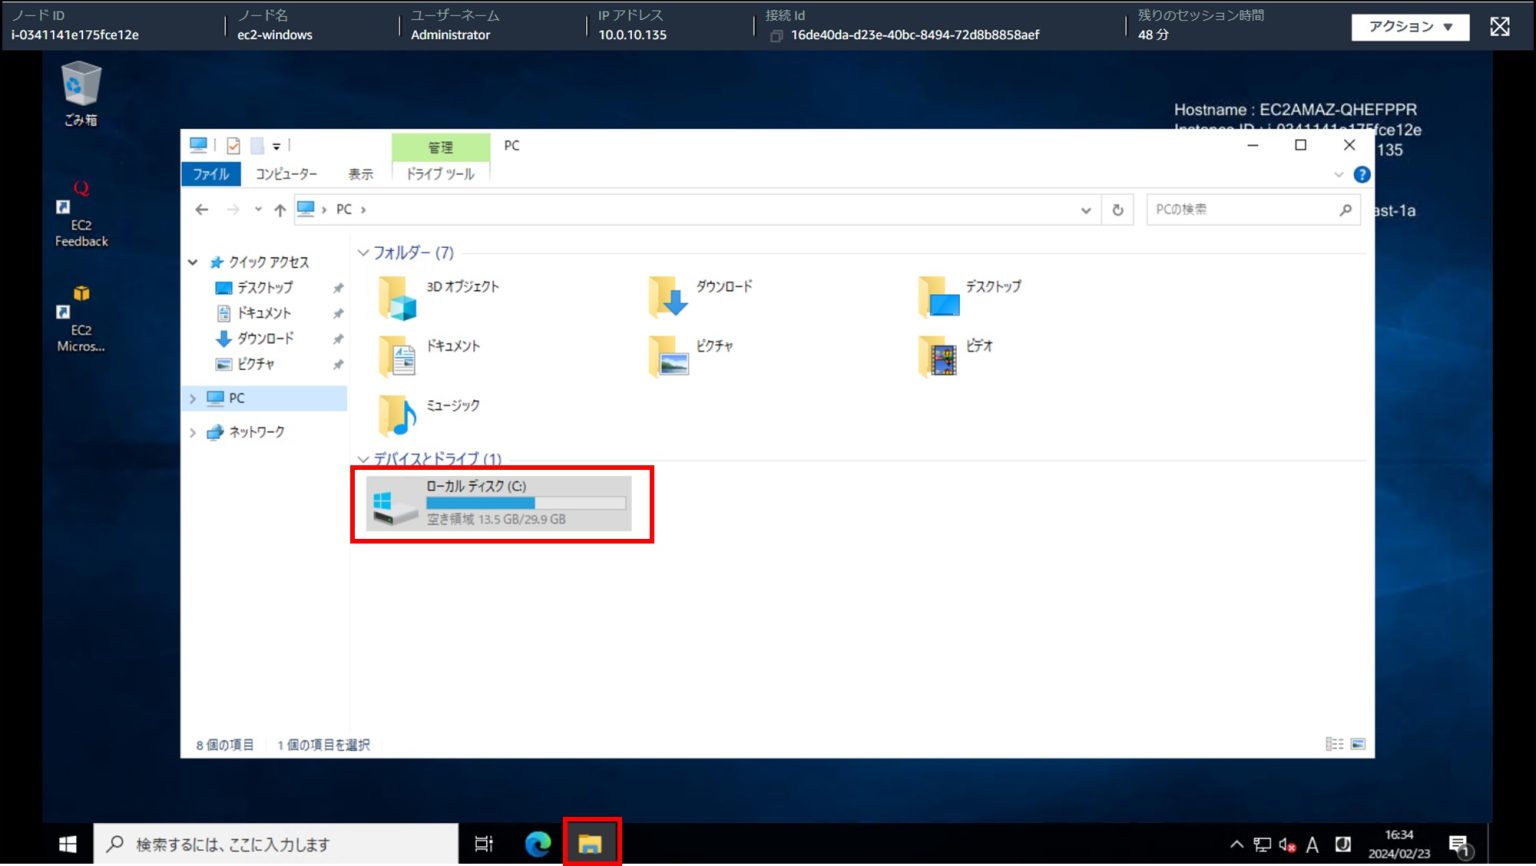Image resolution: width=1536 pixels, height=866 pixels.
Task: Switch to large thumbnails view at bottom right
Action: 1358,744
